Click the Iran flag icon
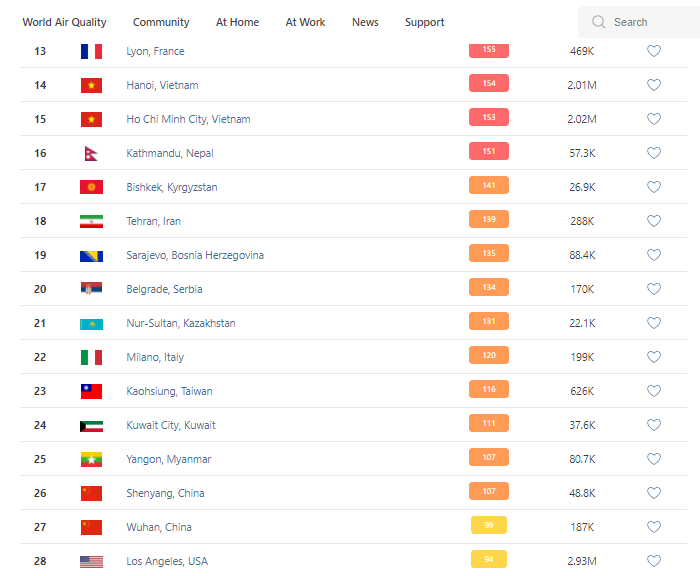 pyautogui.click(x=91, y=221)
